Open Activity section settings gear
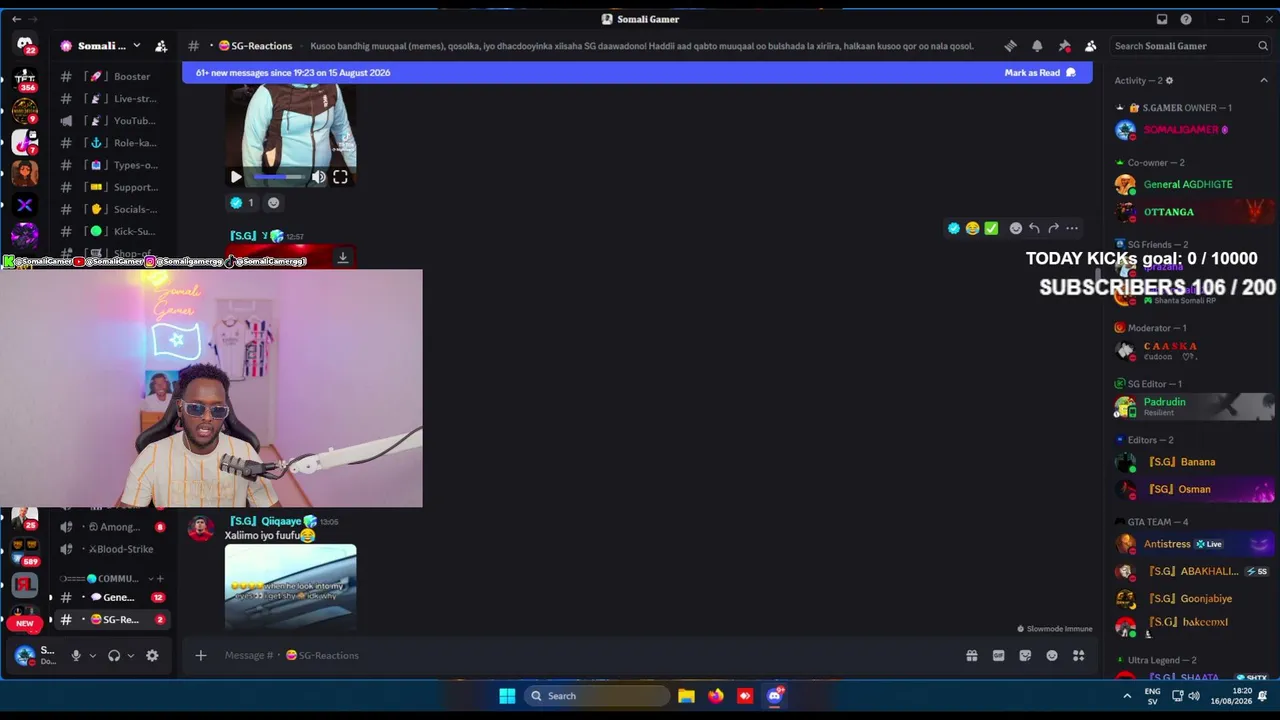This screenshot has height=720, width=1280. coord(1169,81)
